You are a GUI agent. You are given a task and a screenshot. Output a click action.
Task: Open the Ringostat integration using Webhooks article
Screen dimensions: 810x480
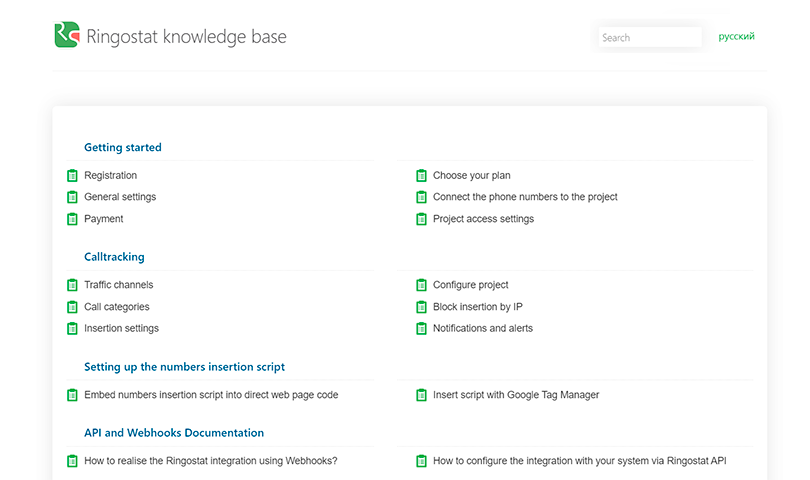click(211, 460)
